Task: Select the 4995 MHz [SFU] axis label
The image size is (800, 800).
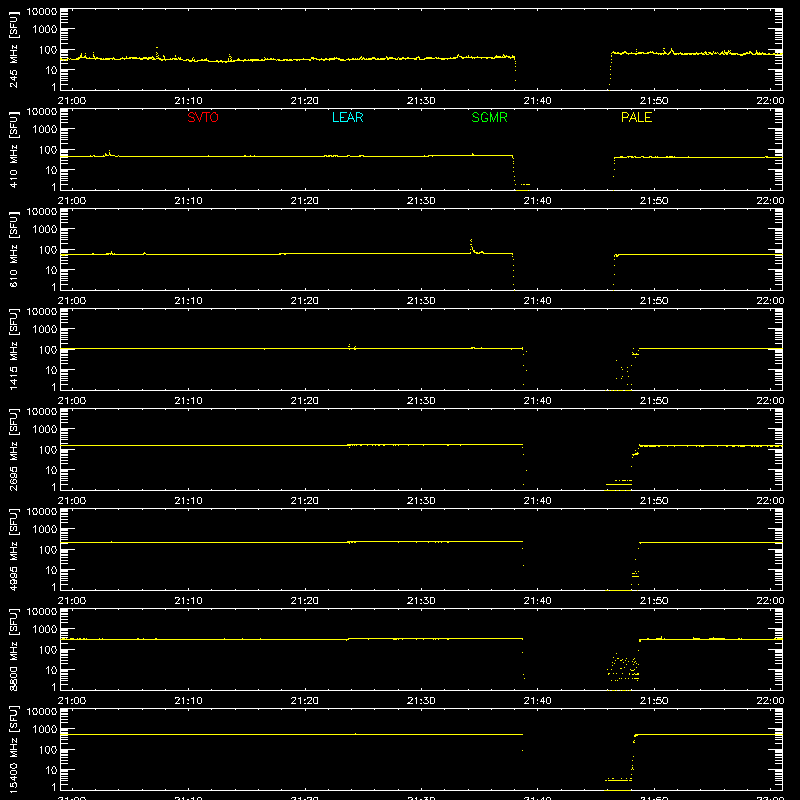Action: [x=14, y=549]
